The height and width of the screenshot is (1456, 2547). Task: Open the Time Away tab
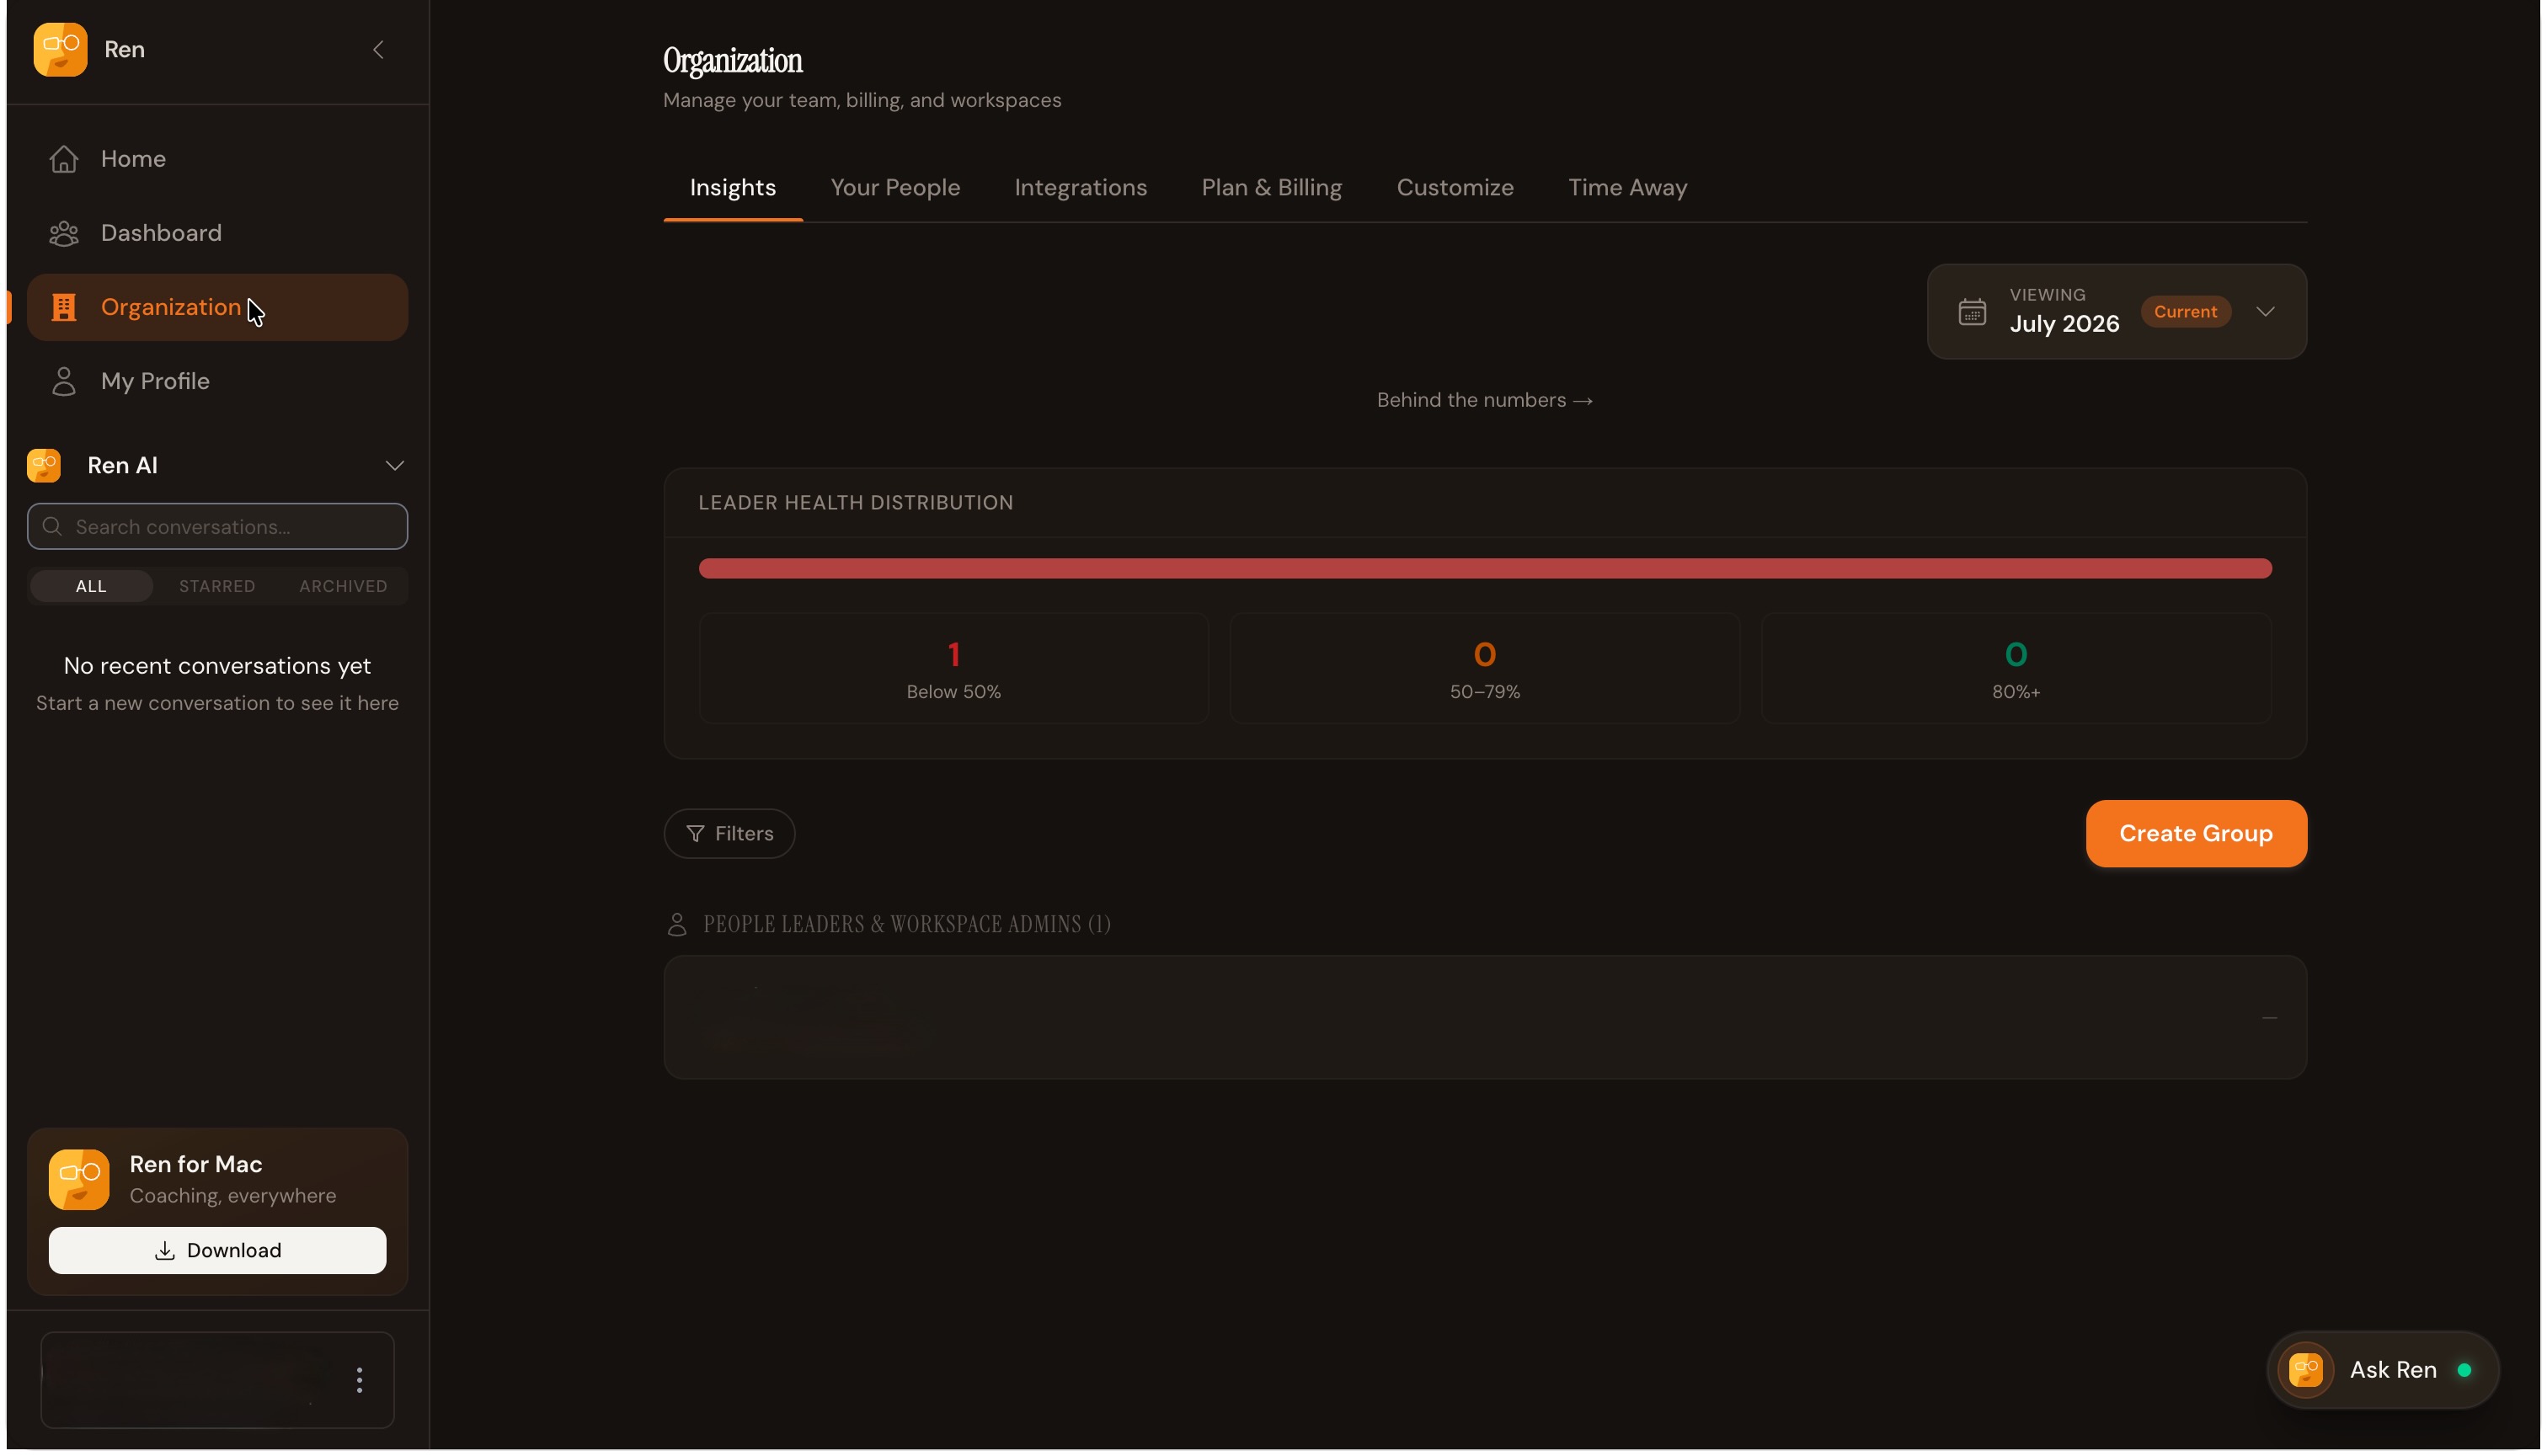(x=1628, y=188)
